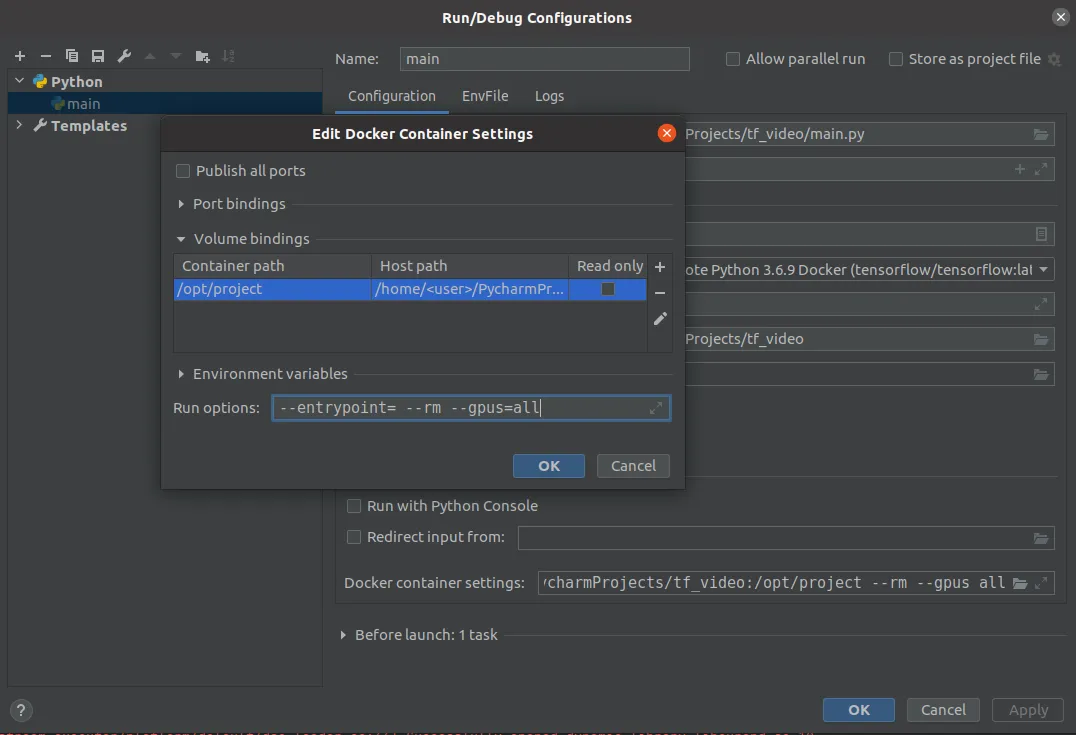Edit the /opt/project volume binding
The width and height of the screenshot is (1076, 735).
(x=660, y=319)
